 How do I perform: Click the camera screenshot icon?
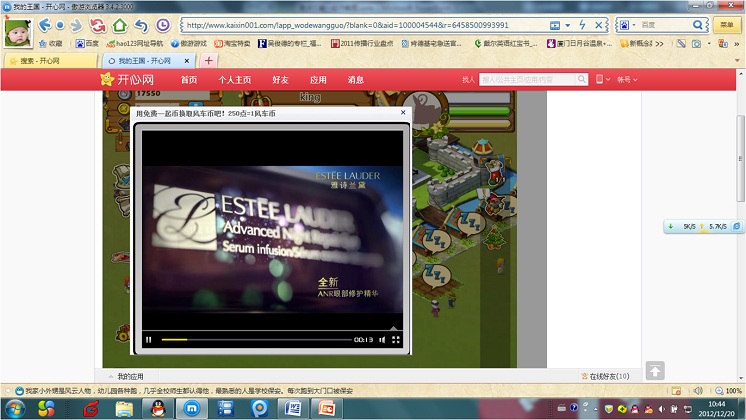(x=697, y=43)
